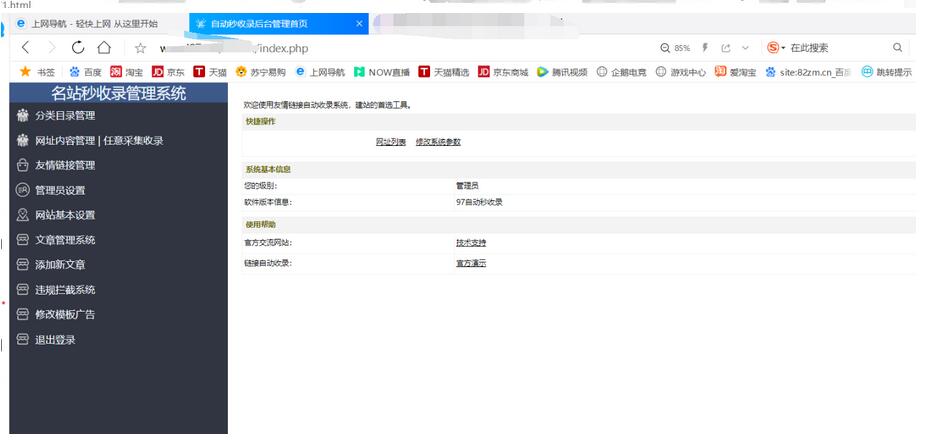Open the 跳转提示 bookmark
Screen dimensions: 933x440
887,72
